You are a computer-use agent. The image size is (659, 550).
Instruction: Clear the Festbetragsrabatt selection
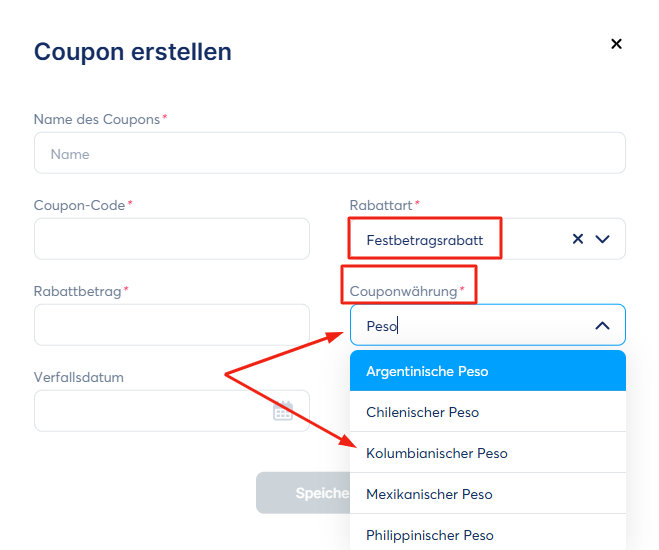pyautogui.click(x=578, y=239)
